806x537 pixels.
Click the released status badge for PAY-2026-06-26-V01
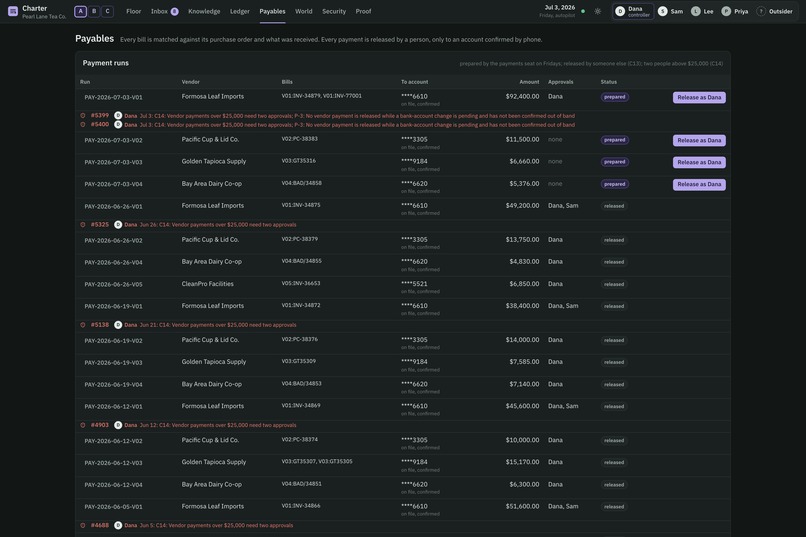click(614, 206)
